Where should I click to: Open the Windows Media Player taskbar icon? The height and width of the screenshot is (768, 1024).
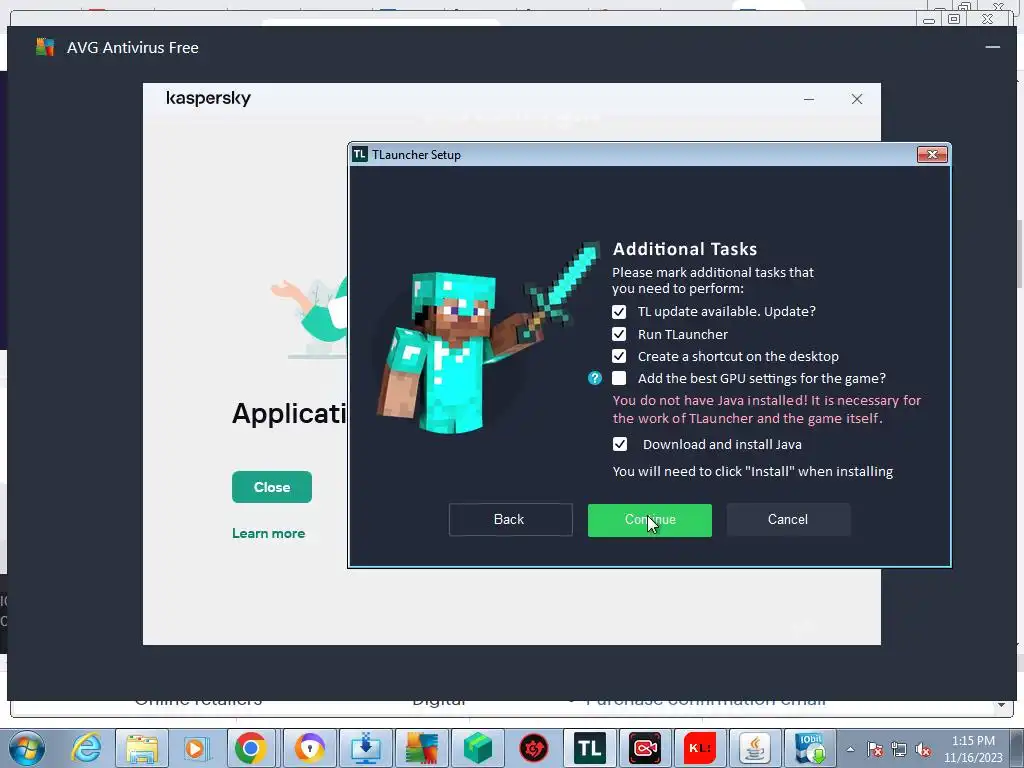195,748
